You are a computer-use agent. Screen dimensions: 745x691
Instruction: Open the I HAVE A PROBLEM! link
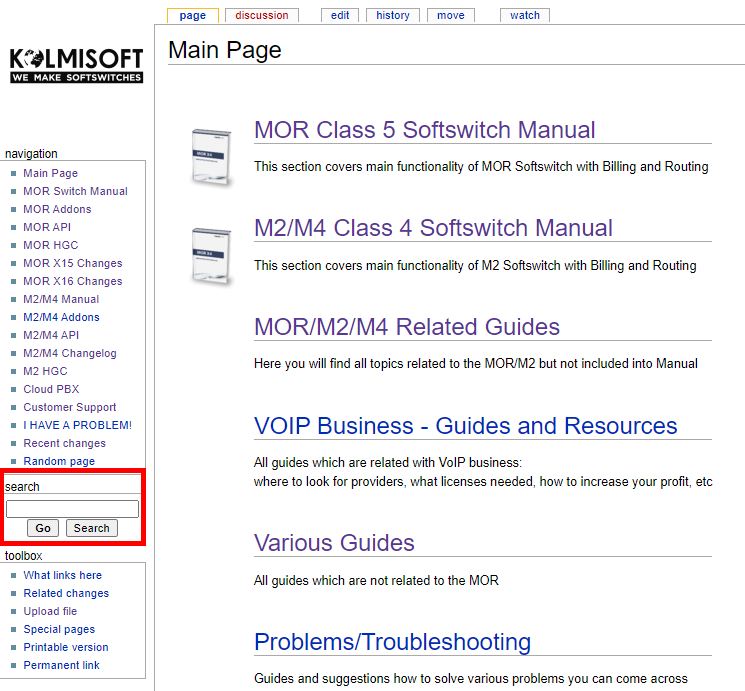77,425
